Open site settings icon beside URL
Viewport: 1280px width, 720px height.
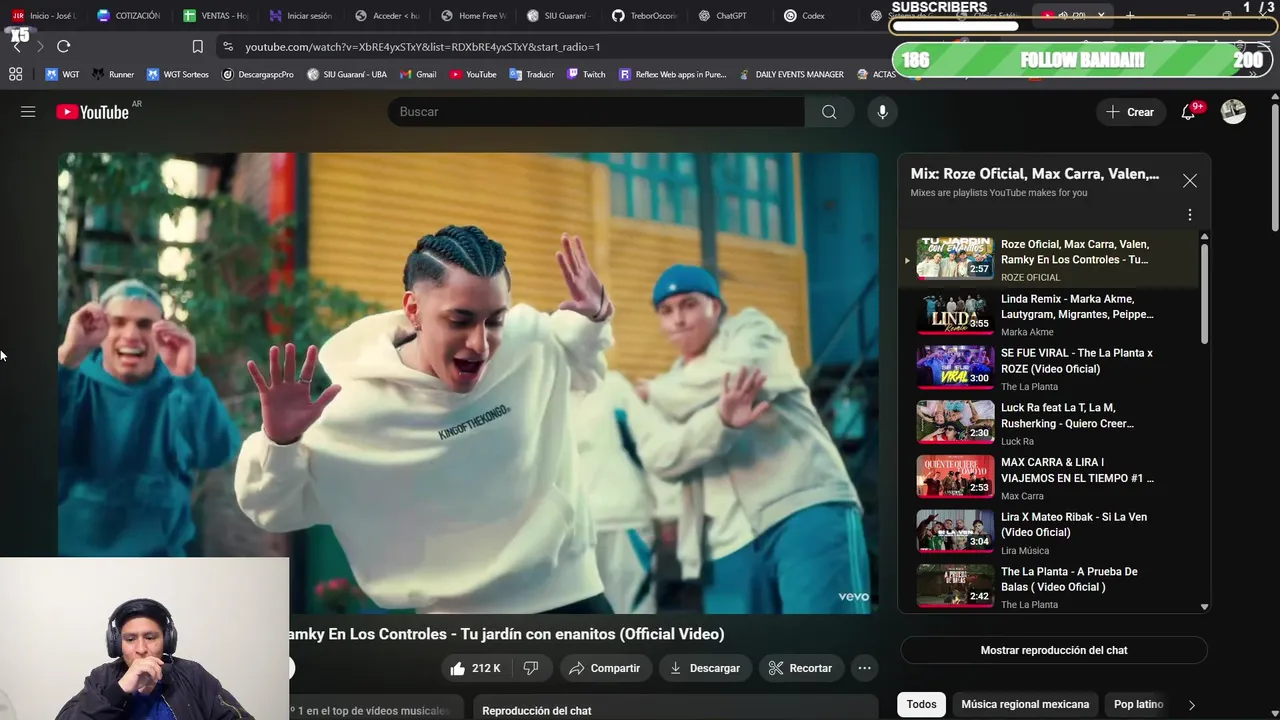(x=227, y=46)
